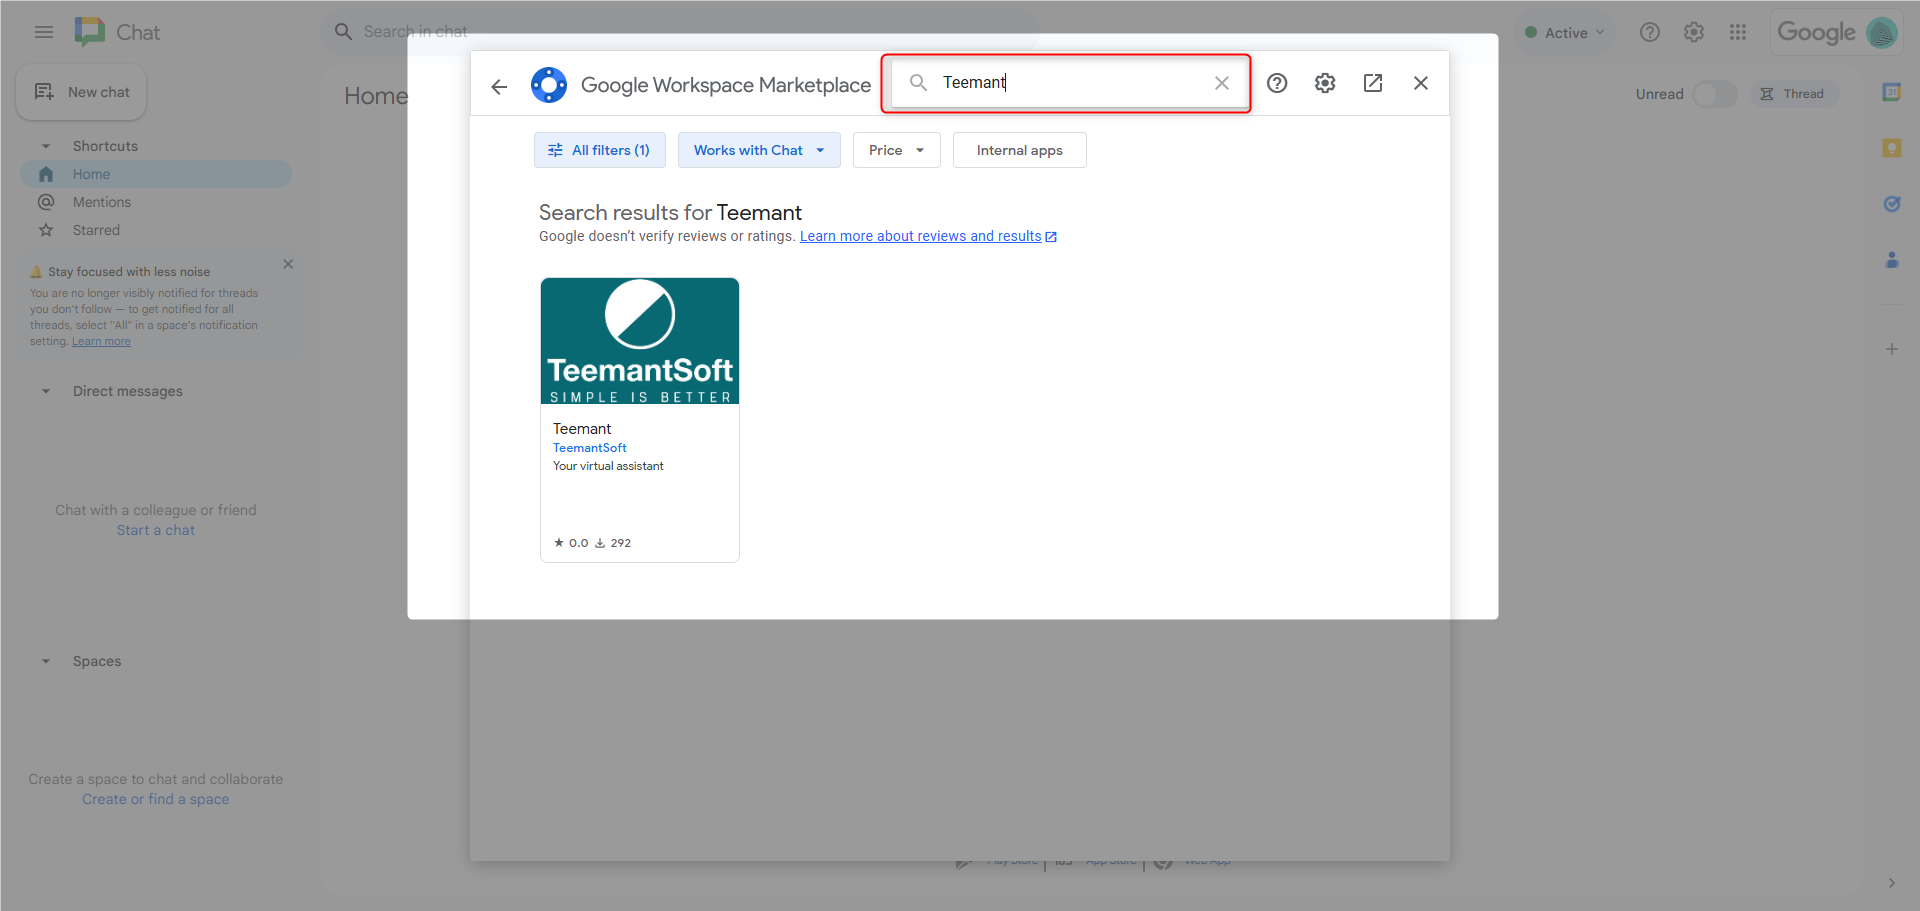Click Create or find a space
This screenshot has width=1920, height=911.
[156, 799]
